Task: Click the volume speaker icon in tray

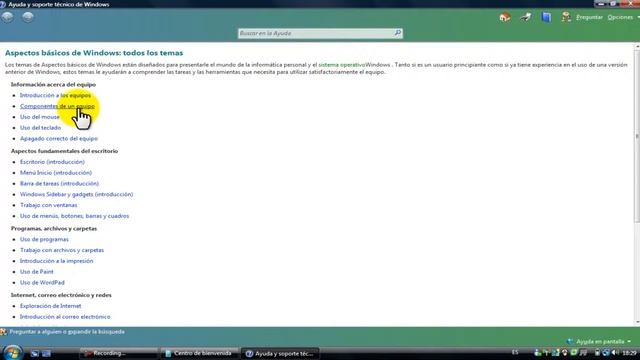Action: pos(615,352)
